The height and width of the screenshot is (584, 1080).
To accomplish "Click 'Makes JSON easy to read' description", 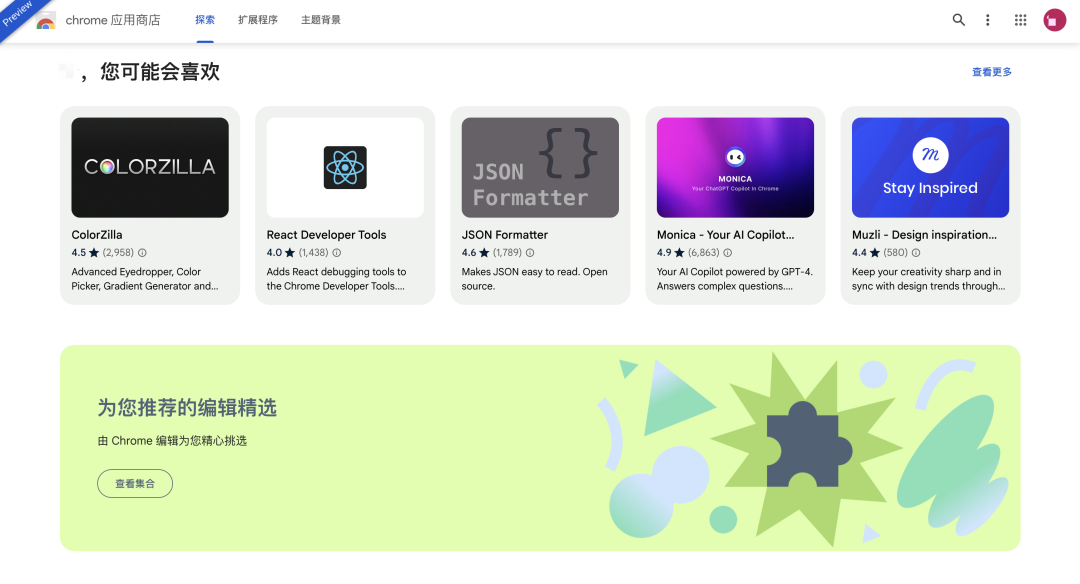I will 534,279.
